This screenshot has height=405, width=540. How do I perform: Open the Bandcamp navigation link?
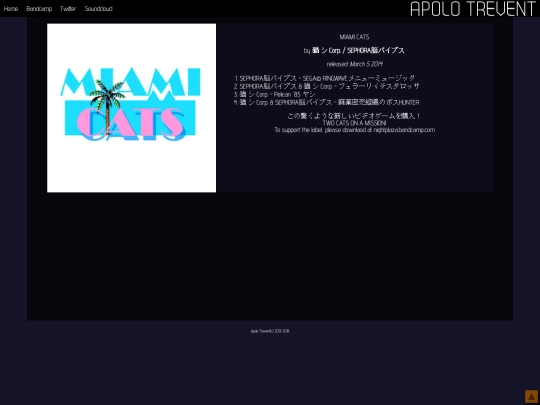(39, 9)
